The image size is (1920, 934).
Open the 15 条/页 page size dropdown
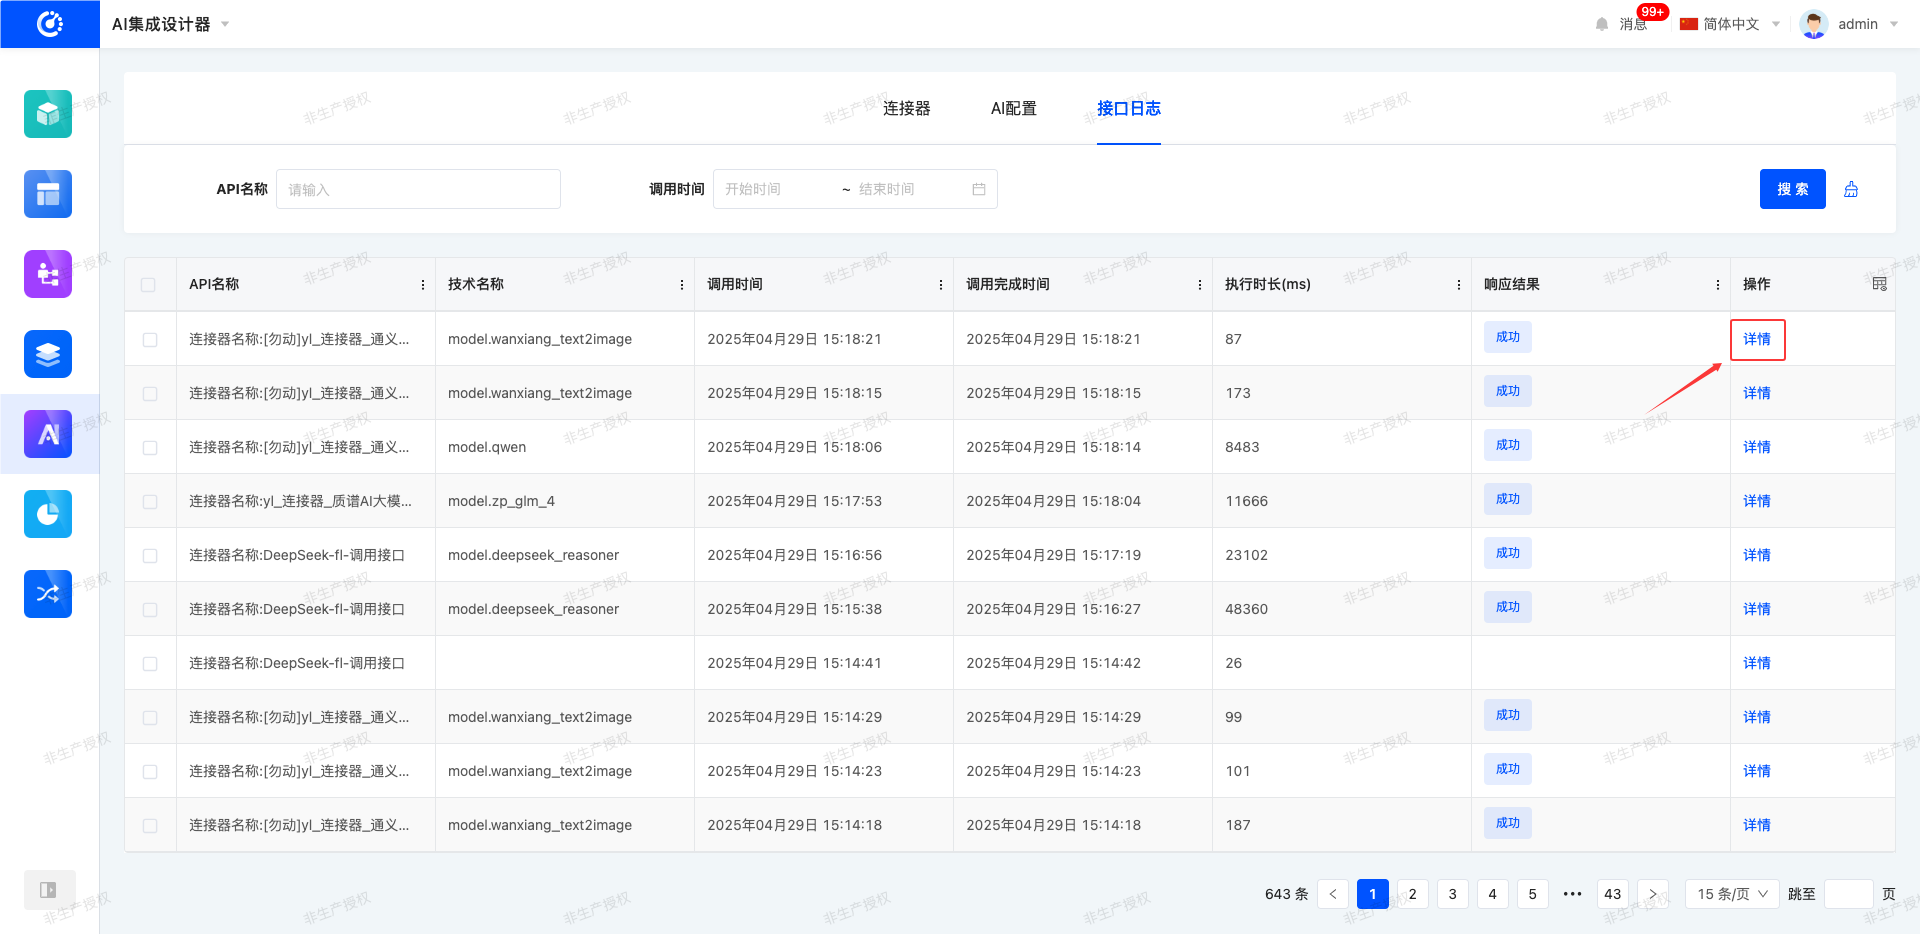(1732, 894)
